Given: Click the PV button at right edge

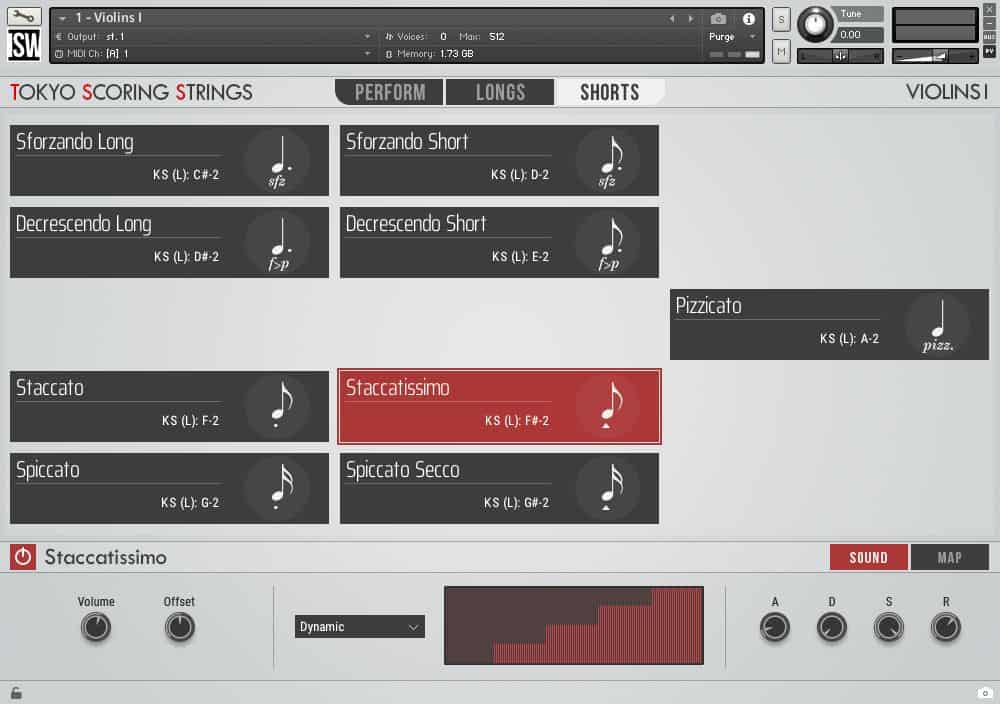Looking at the screenshot, I should (x=989, y=52).
